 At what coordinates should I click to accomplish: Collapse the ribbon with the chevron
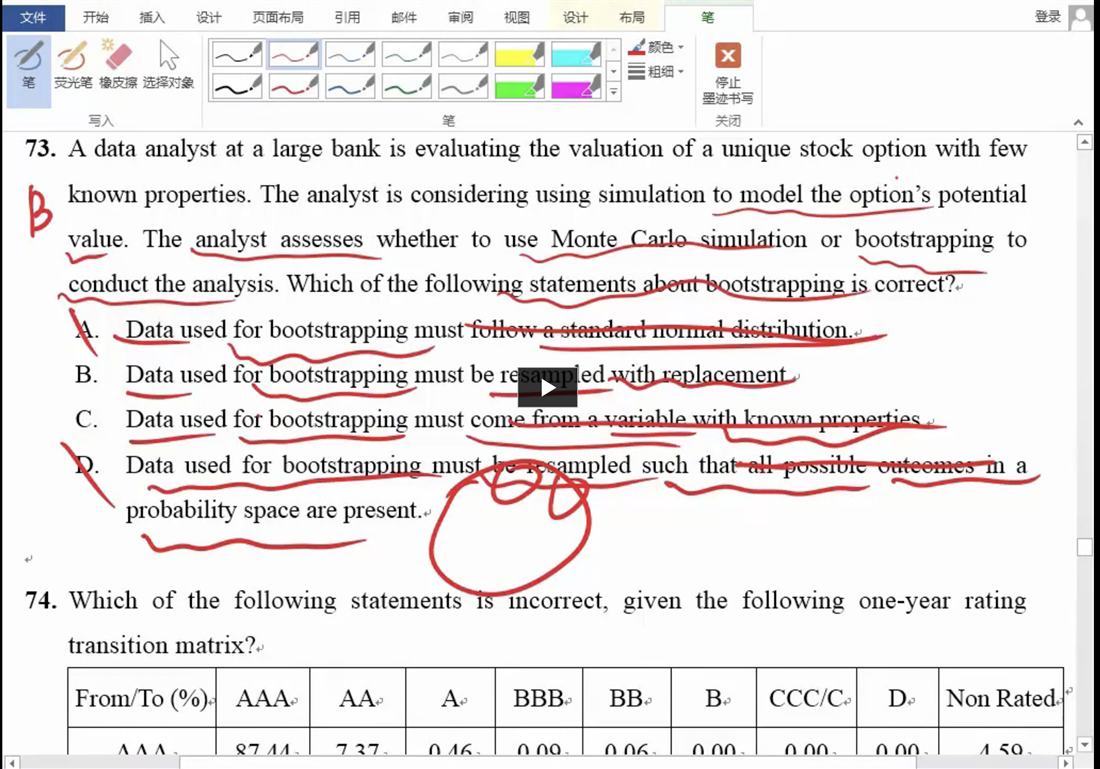click(1078, 122)
